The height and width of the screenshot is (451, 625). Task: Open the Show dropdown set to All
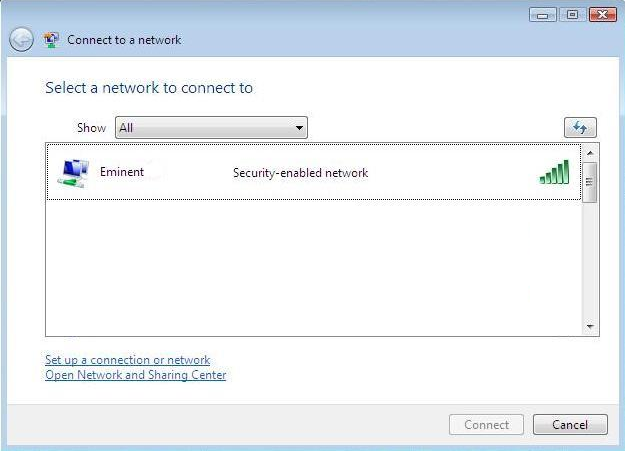(x=211, y=128)
